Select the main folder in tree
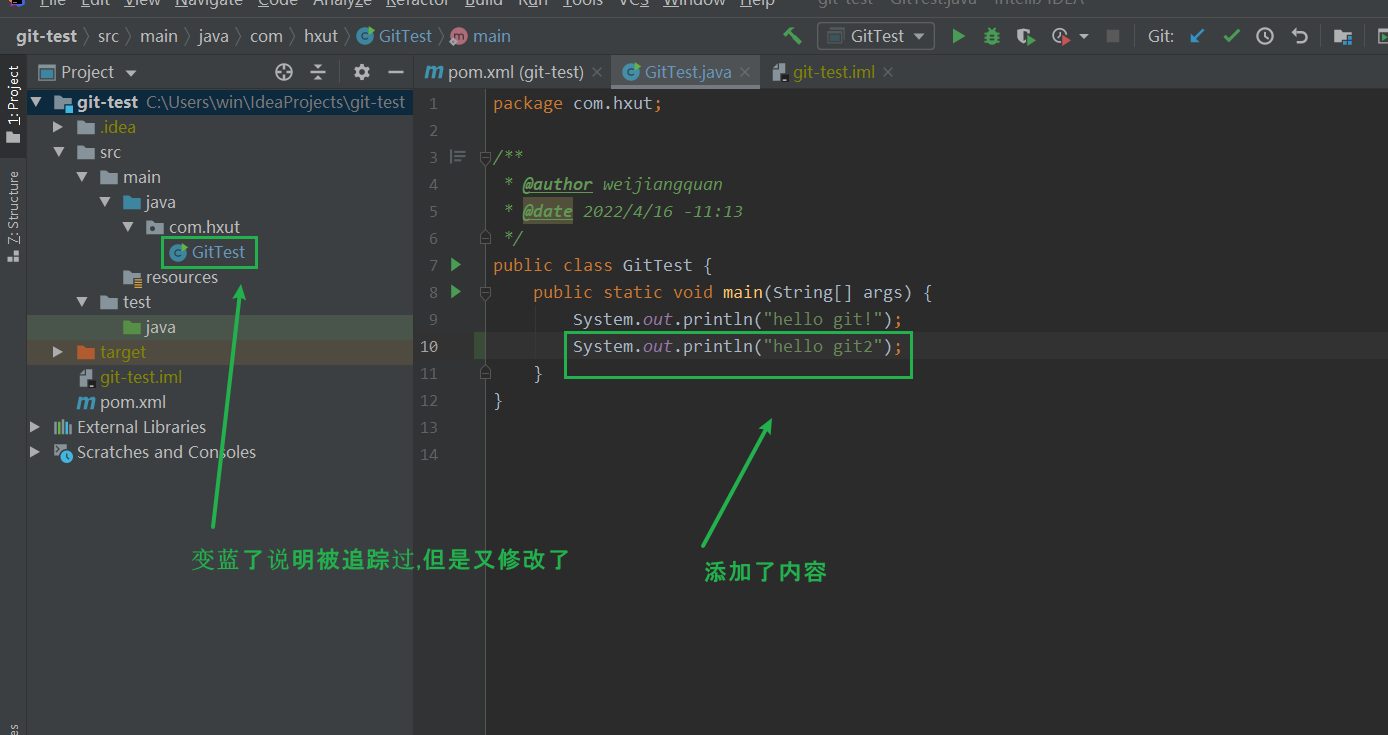The height and width of the screenshot is (735, 1388). (x=131, y=177)
